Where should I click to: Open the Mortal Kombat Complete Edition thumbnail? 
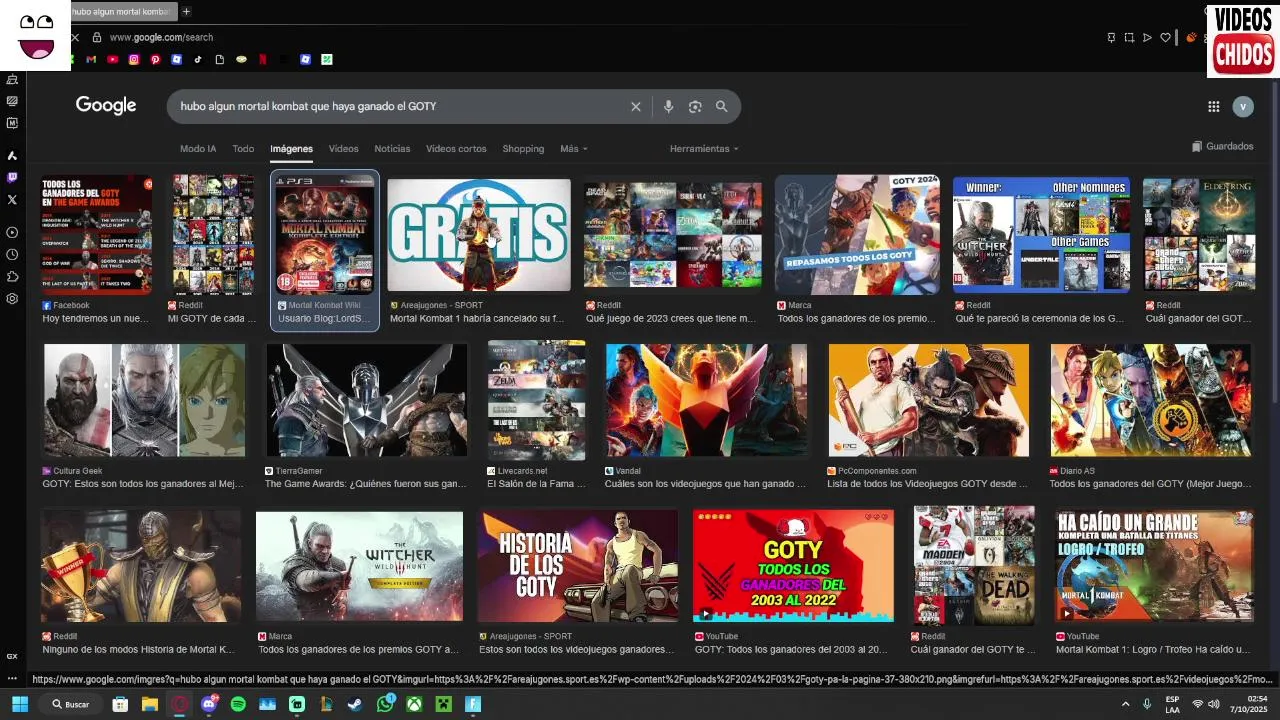[x=325, y=236]
